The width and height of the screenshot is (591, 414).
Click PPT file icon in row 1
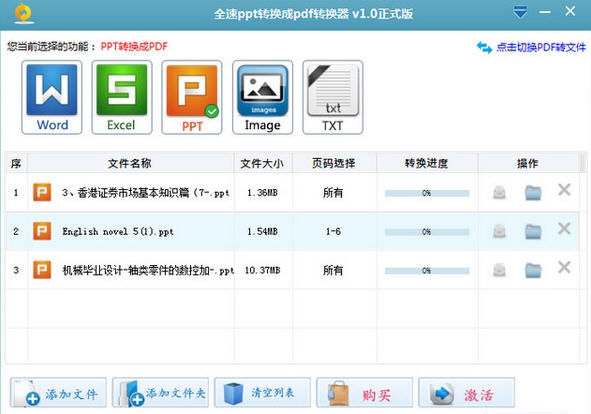coord(42,192)
